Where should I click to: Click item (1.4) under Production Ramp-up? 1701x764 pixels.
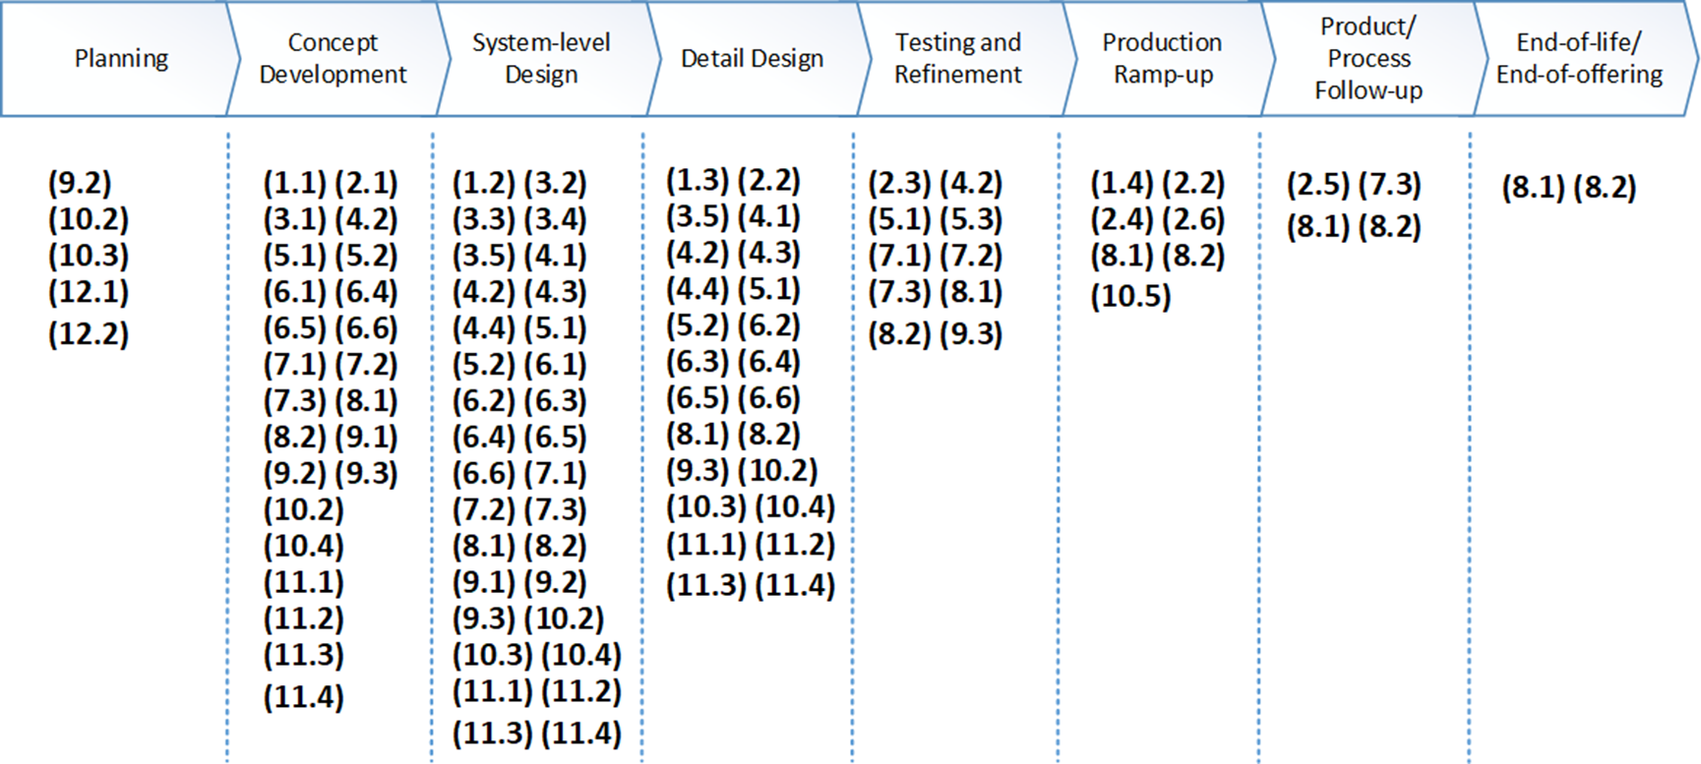1122,184
